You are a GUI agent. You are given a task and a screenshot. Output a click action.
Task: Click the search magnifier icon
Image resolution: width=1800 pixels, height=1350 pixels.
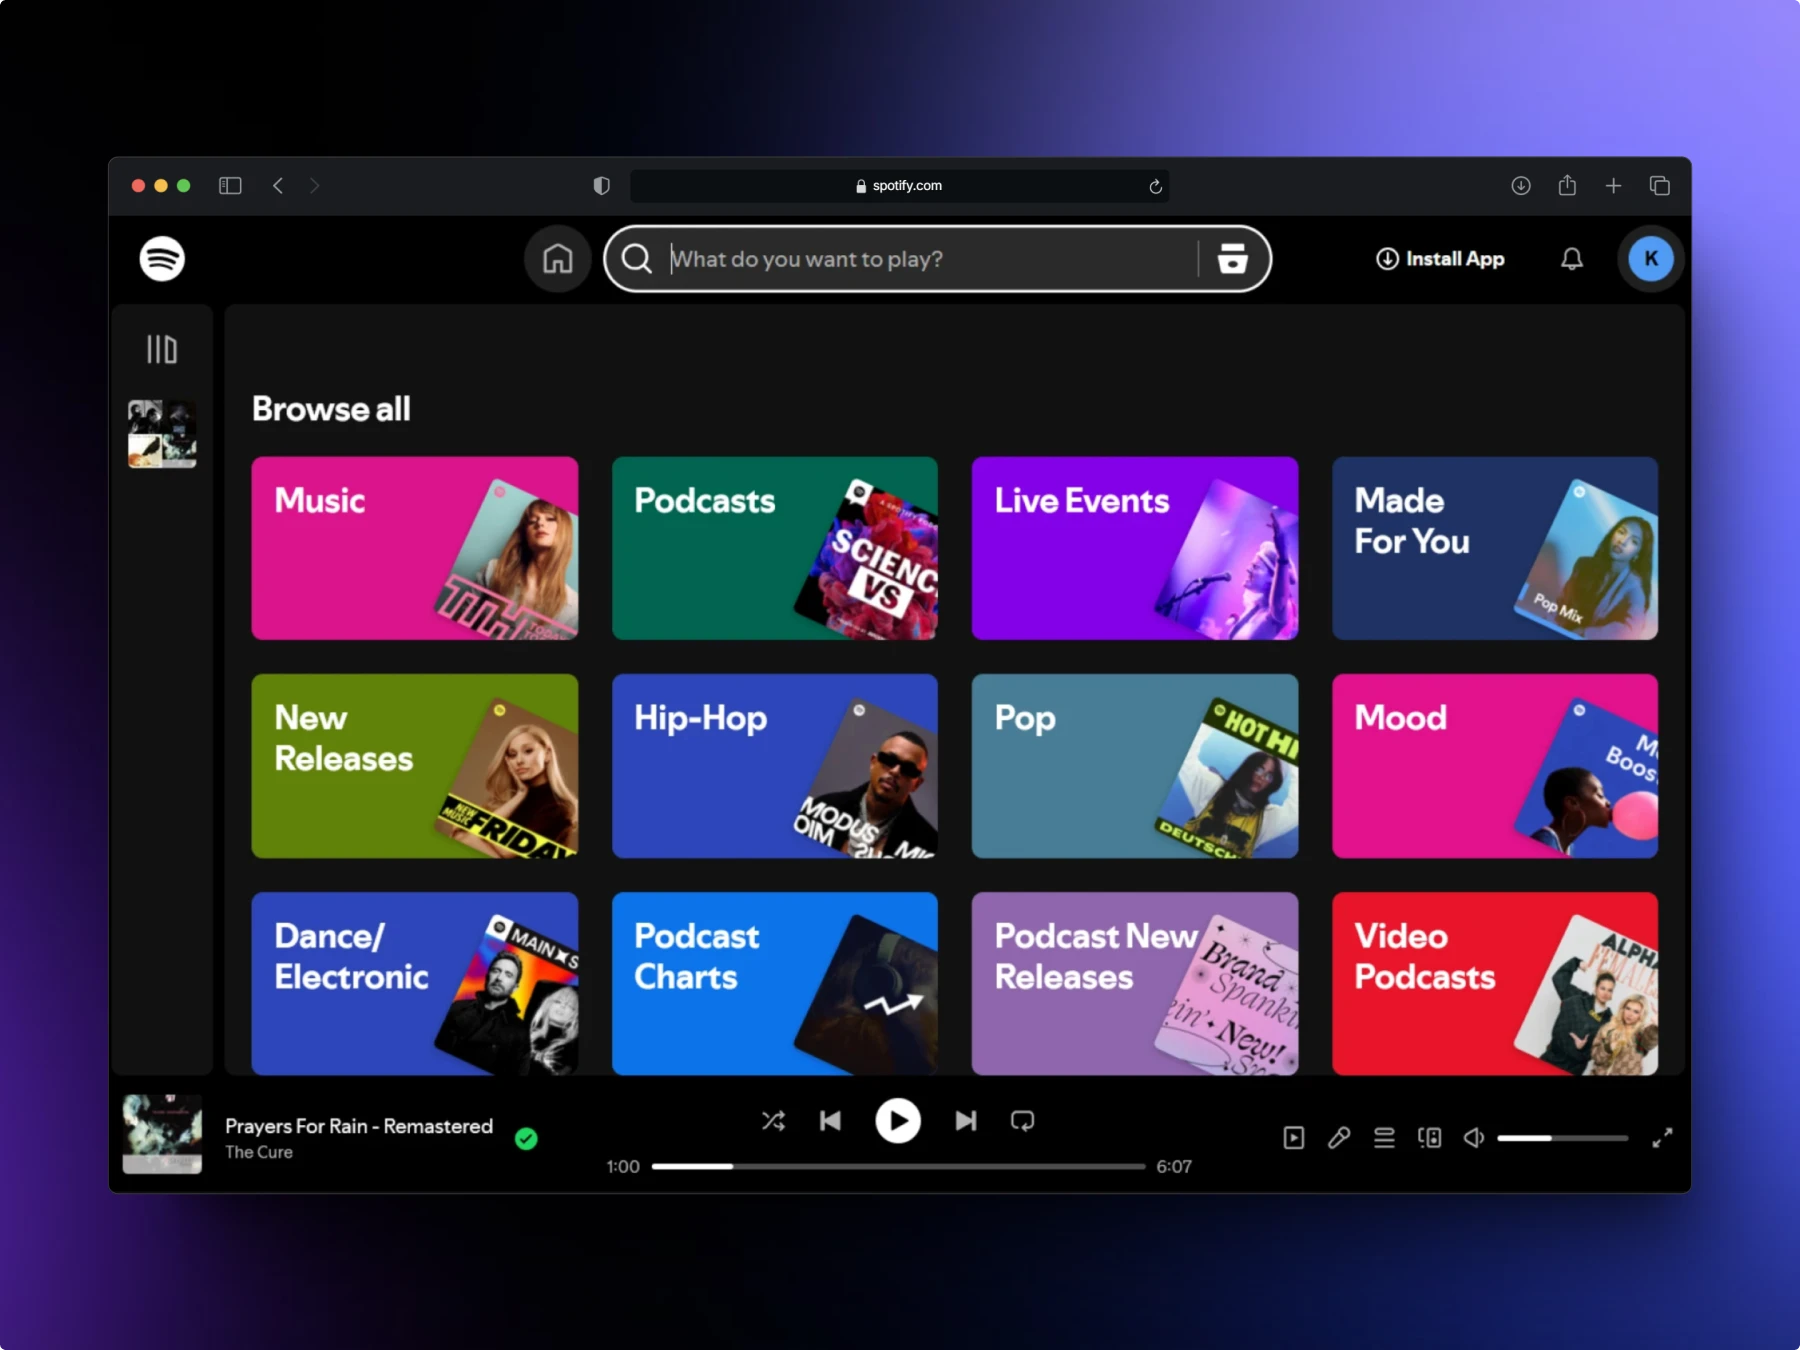point(637,259)
